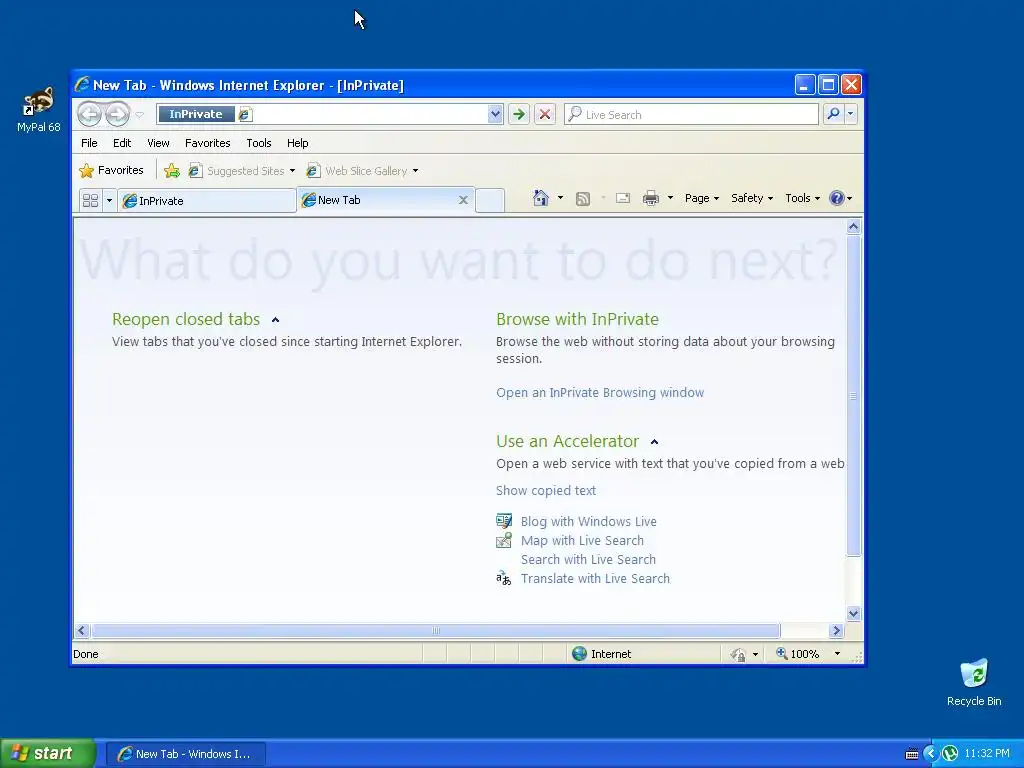1024x768 pixels.
Task: Open the File menu
Action: [89, 143]
